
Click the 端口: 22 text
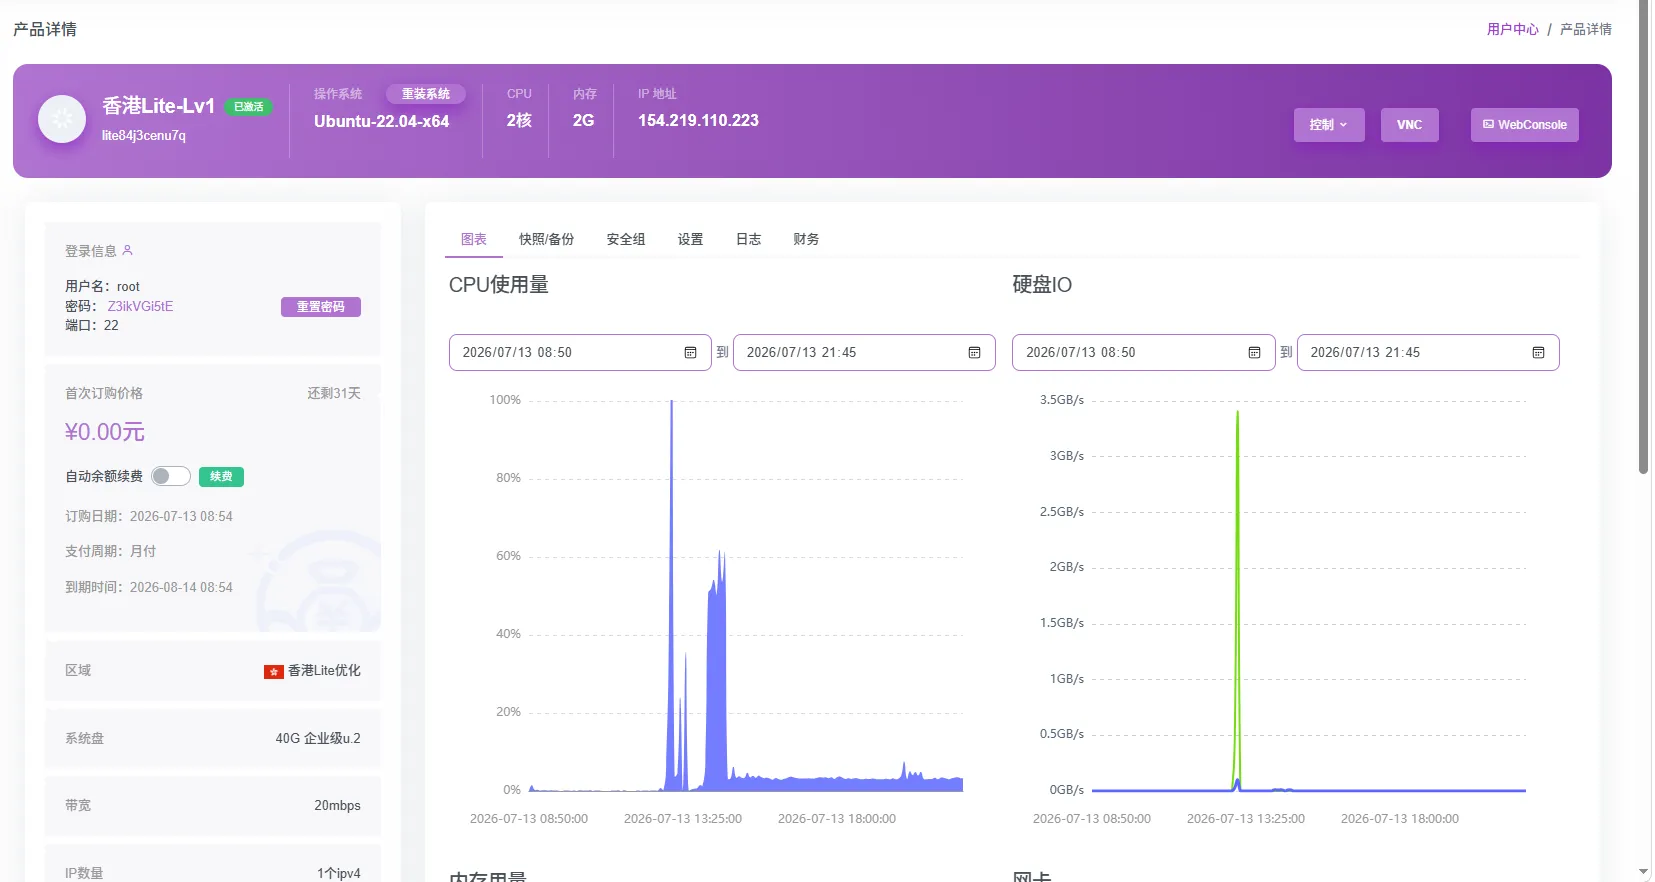92,325
